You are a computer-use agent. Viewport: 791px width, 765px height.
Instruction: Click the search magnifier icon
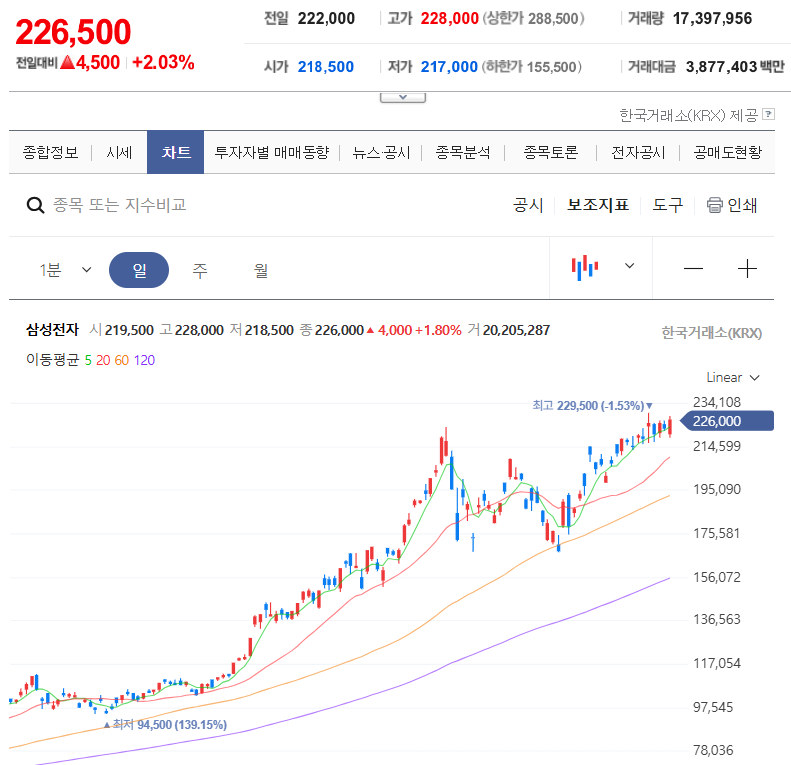35,205
